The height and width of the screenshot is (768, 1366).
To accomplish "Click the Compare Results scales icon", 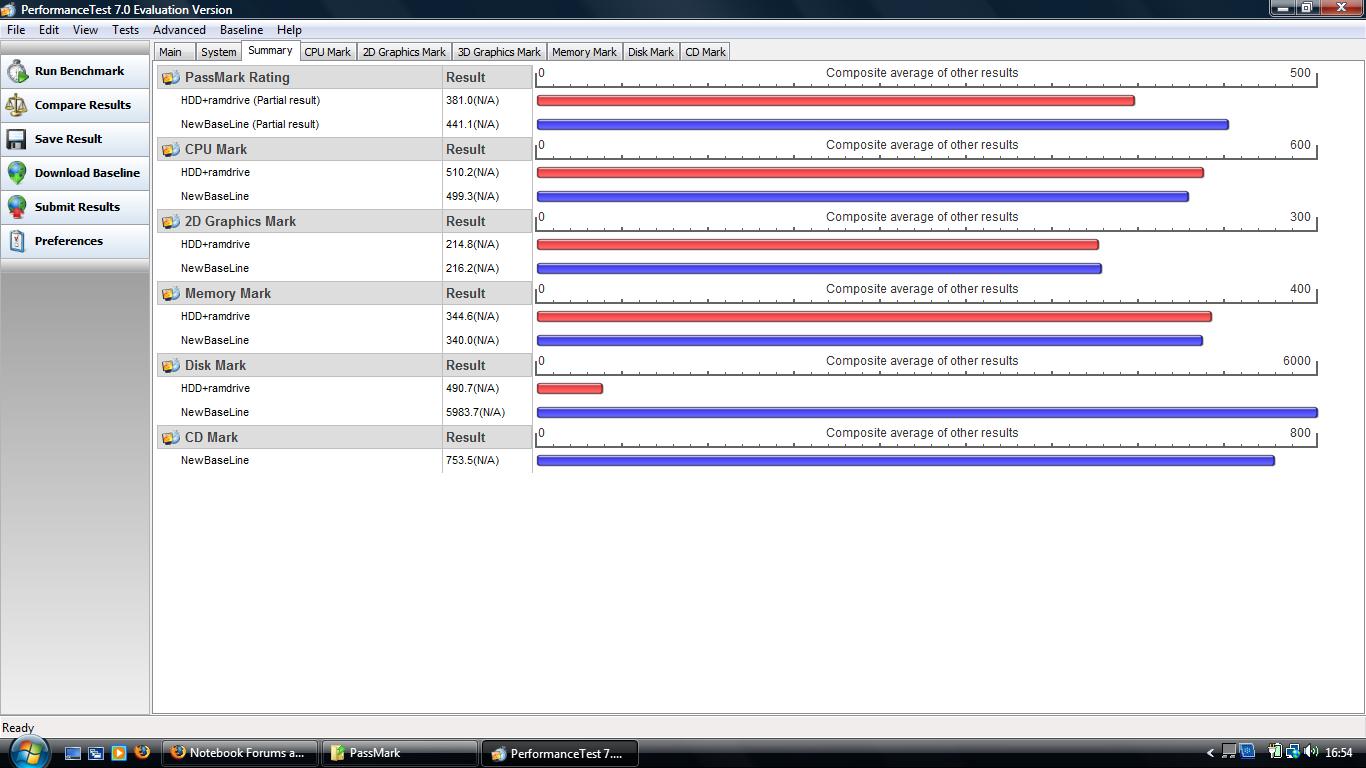I will point(17,105).
